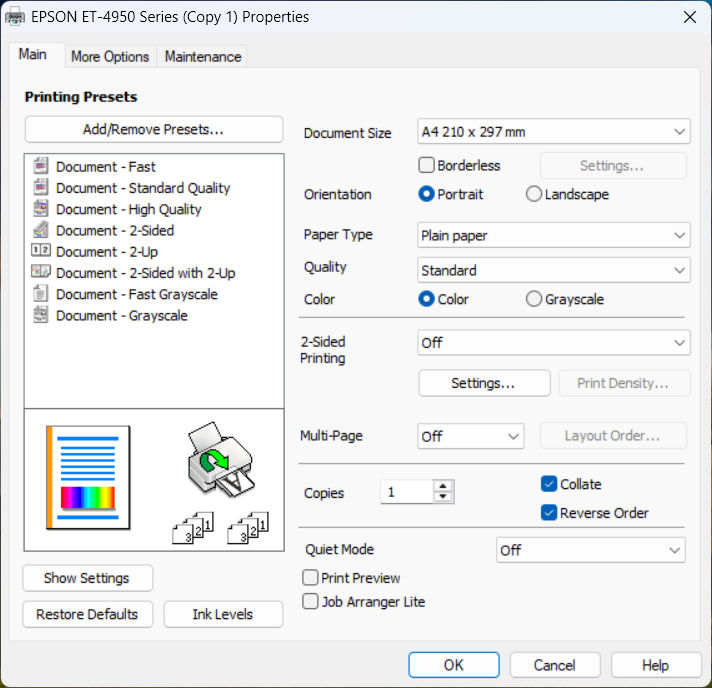Screen dimensions: 712x688
Task: Open the Multi-Page dropdown
Action: 470,436
